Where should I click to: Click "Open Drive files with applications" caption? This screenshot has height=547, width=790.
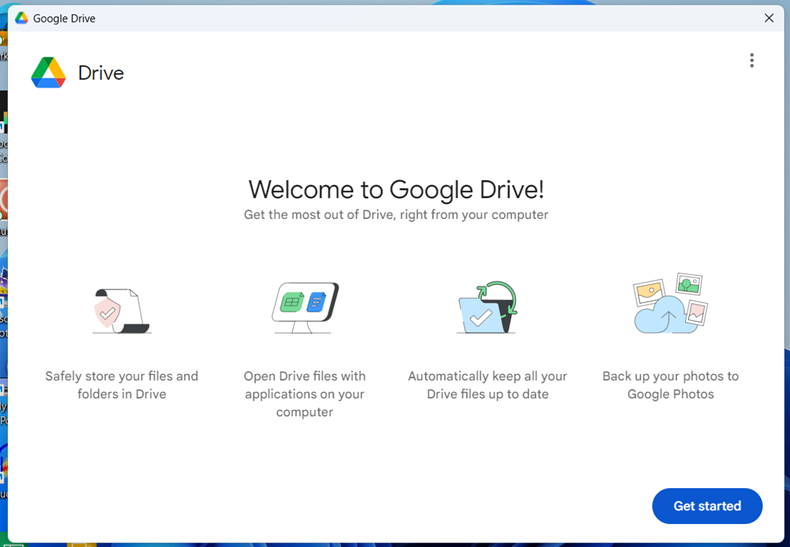305,394
